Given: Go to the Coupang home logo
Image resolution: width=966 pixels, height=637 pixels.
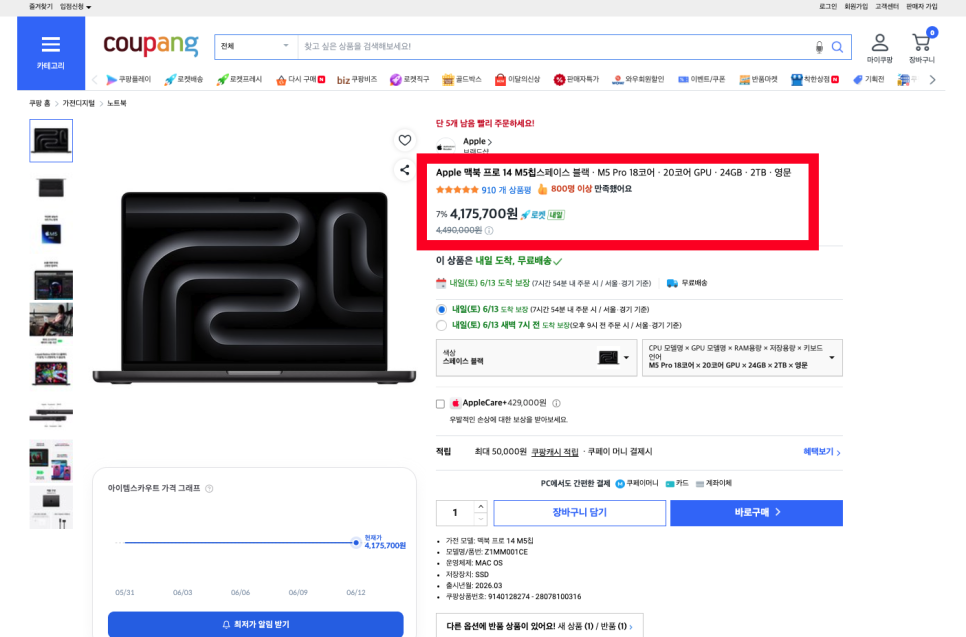Looking at the screenshot, I should (151, 45).
